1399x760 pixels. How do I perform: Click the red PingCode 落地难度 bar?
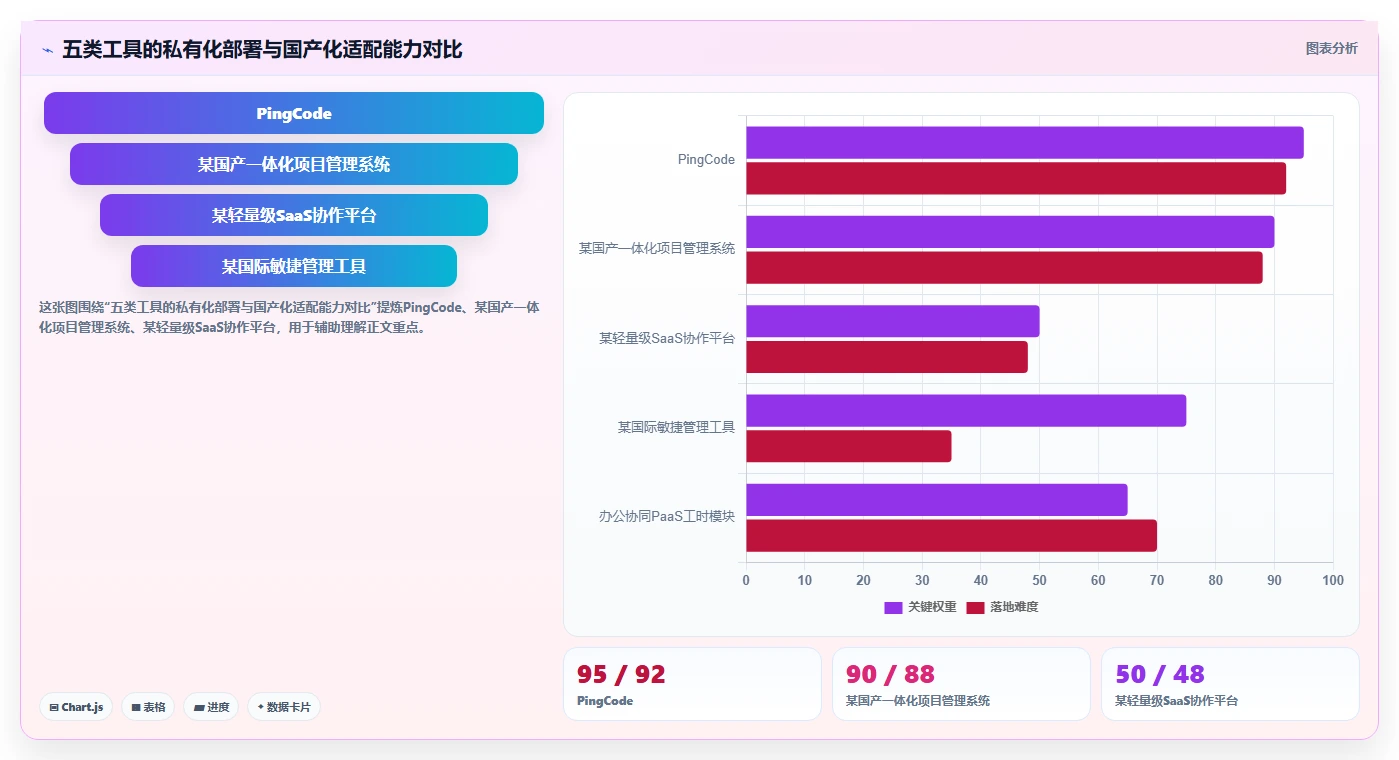(x=1016, y=178)
